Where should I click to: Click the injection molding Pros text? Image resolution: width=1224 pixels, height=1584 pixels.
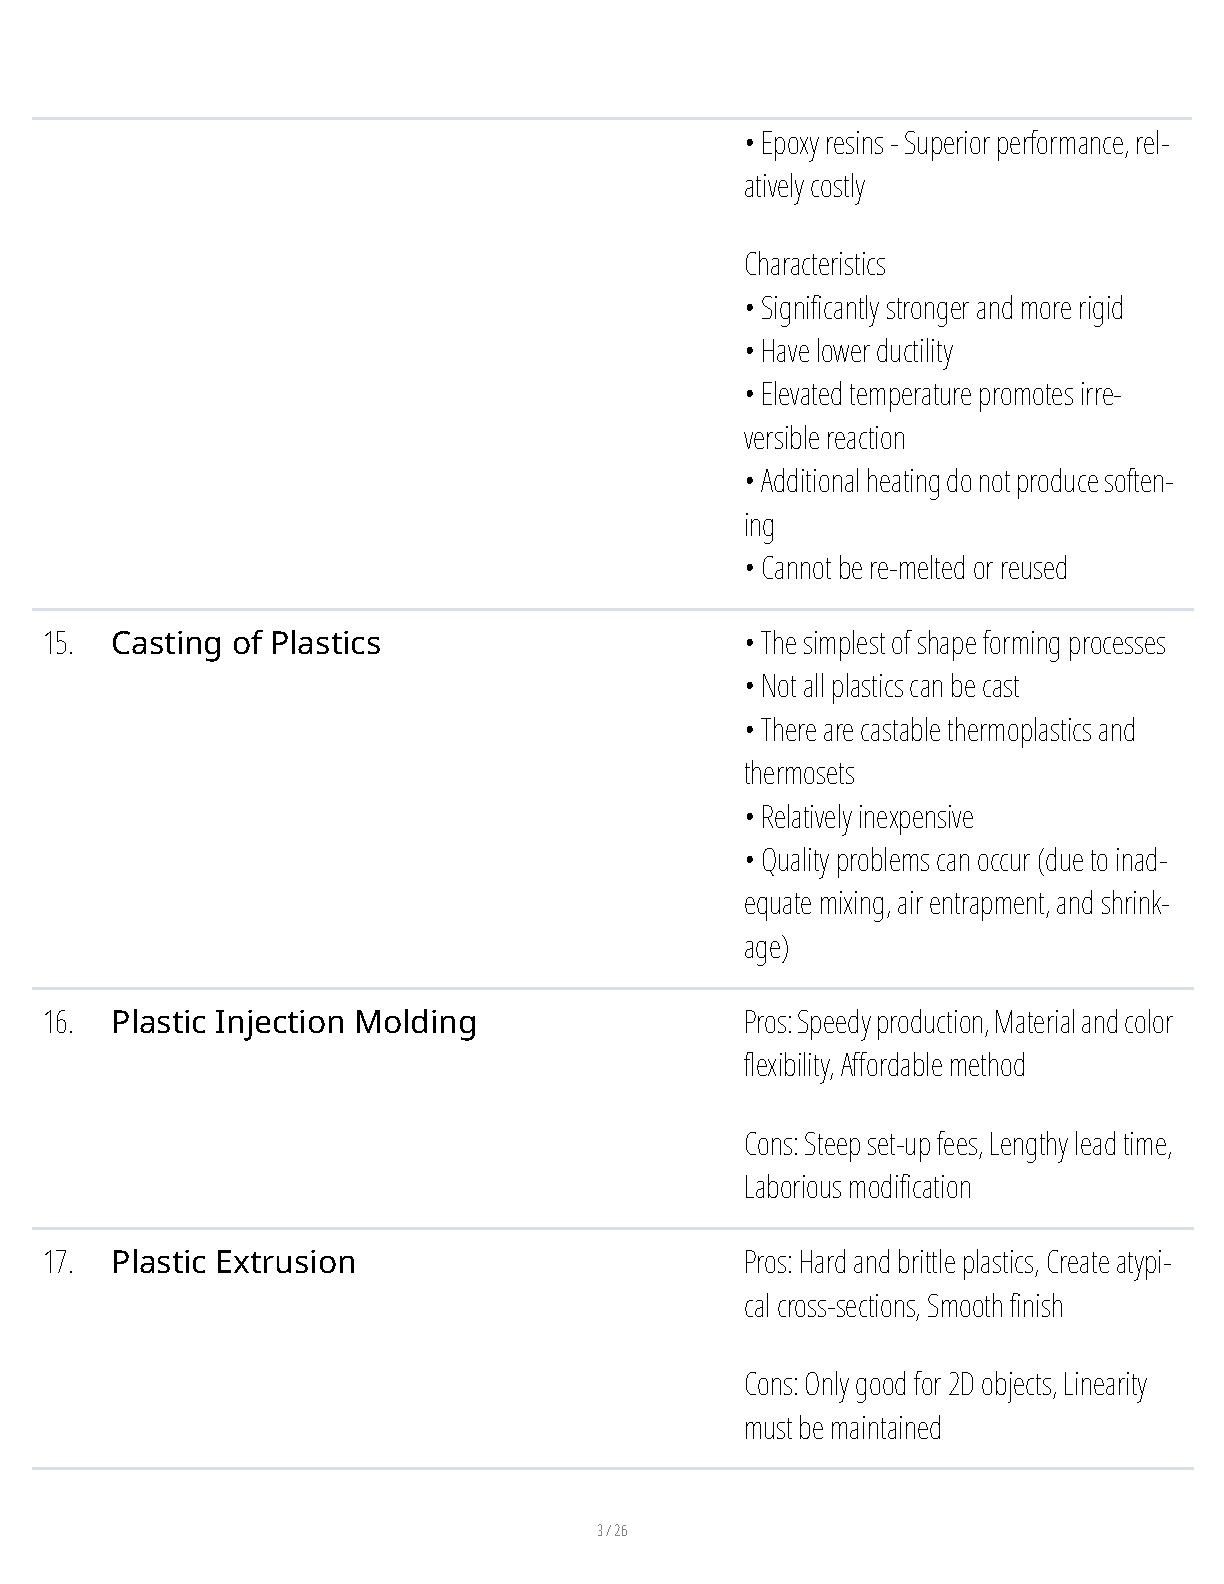pos(958,1043)
